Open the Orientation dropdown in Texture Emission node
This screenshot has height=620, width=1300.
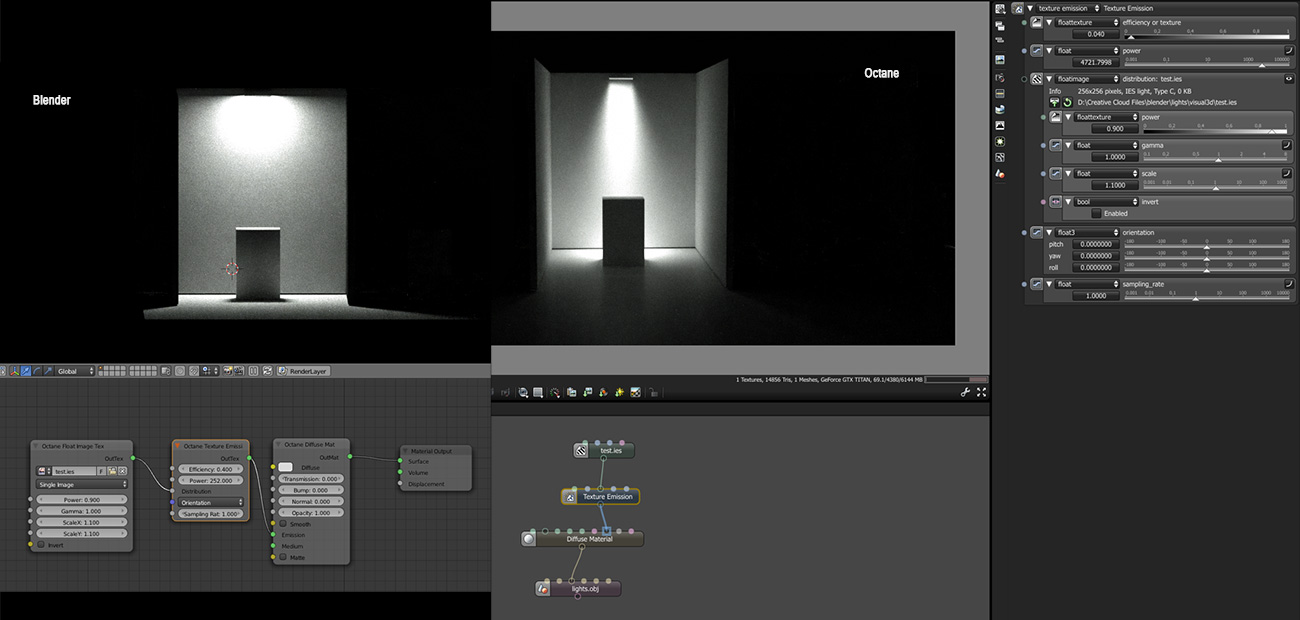point(211,502)
